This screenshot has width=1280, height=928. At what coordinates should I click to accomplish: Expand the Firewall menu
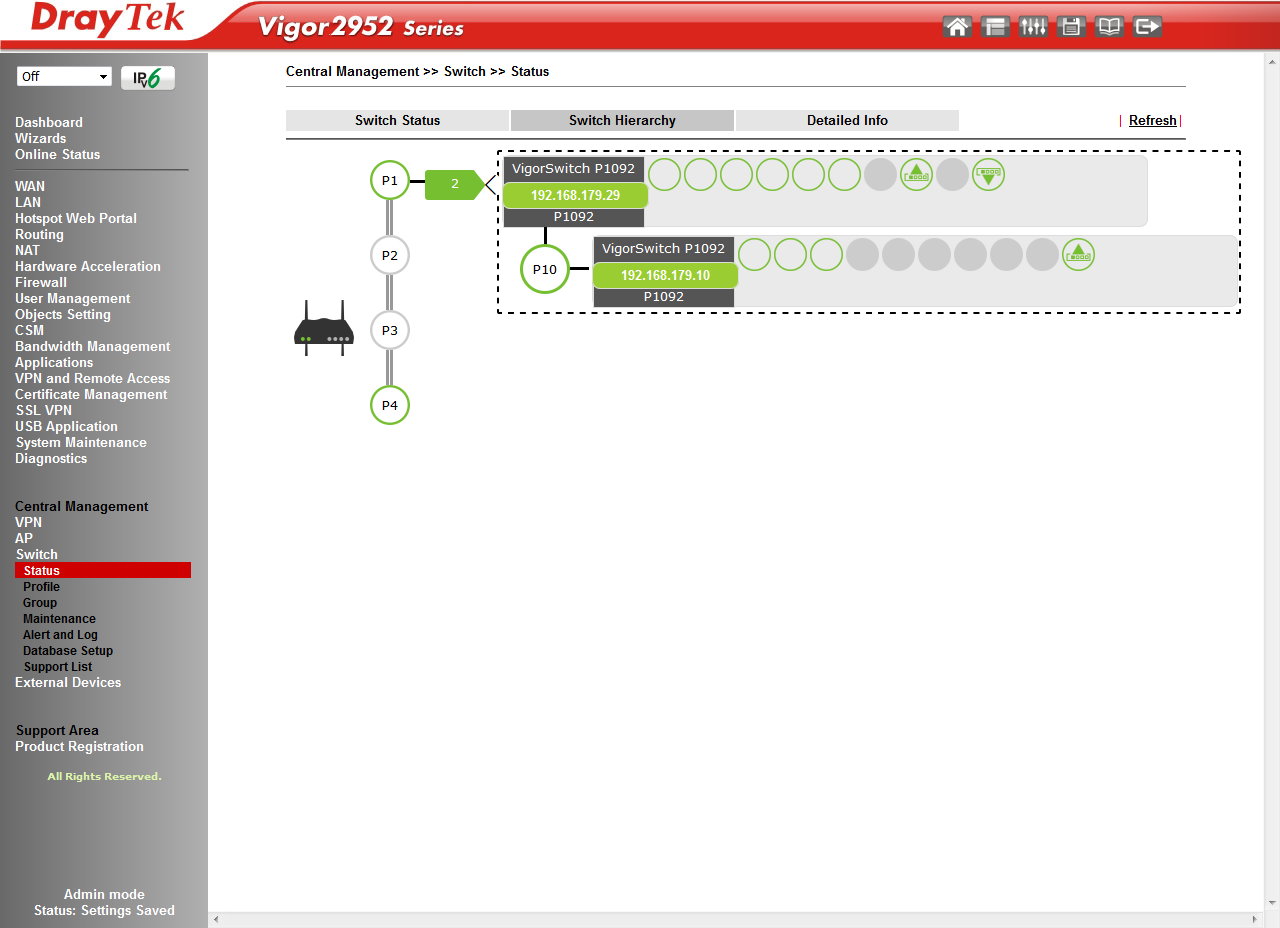(41, 282)
